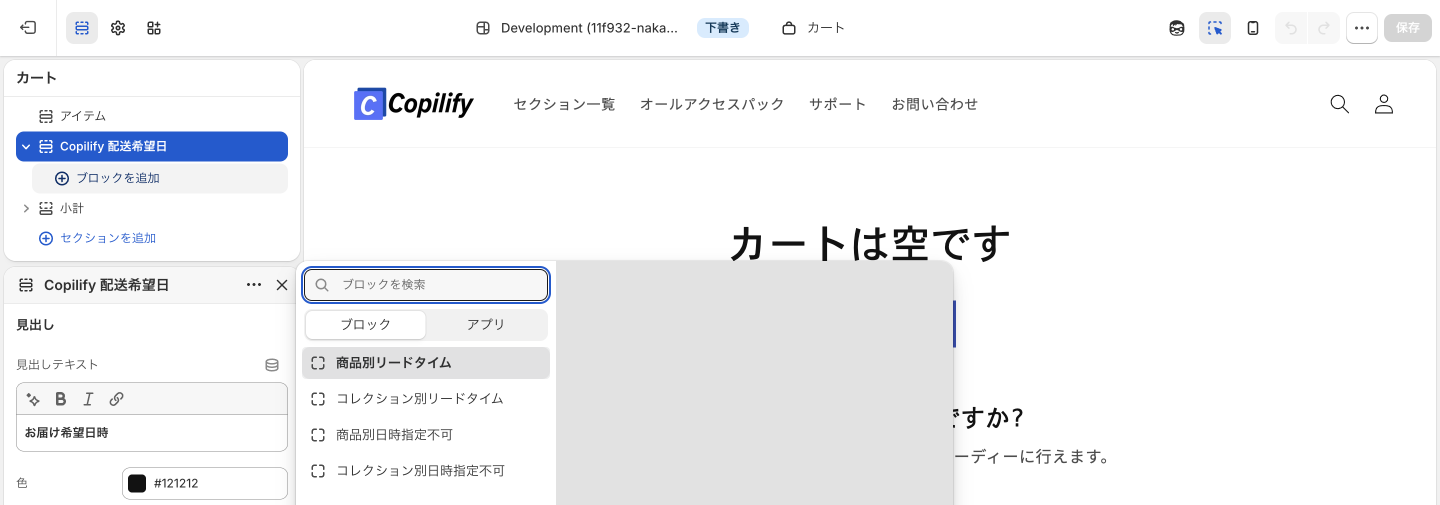Switch to the ブロック tab
1440x505 pixels.
(x=366, y=325)
